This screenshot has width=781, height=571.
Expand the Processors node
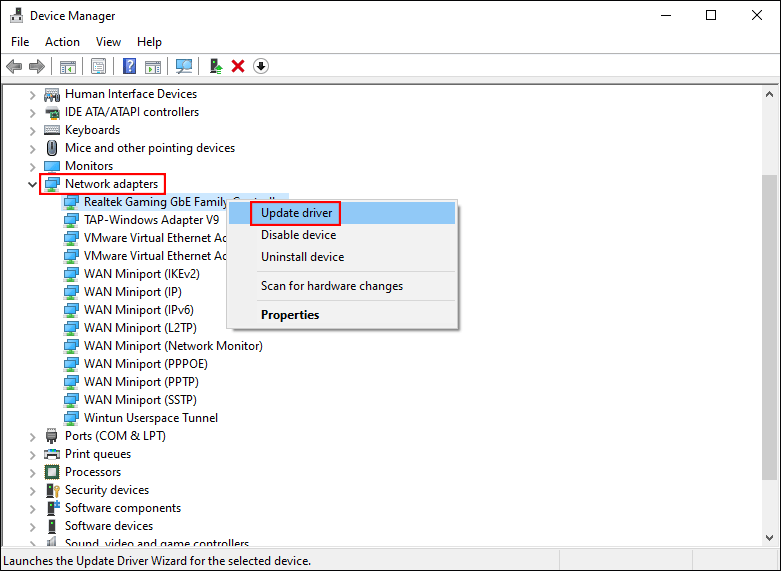click(32, 472)
